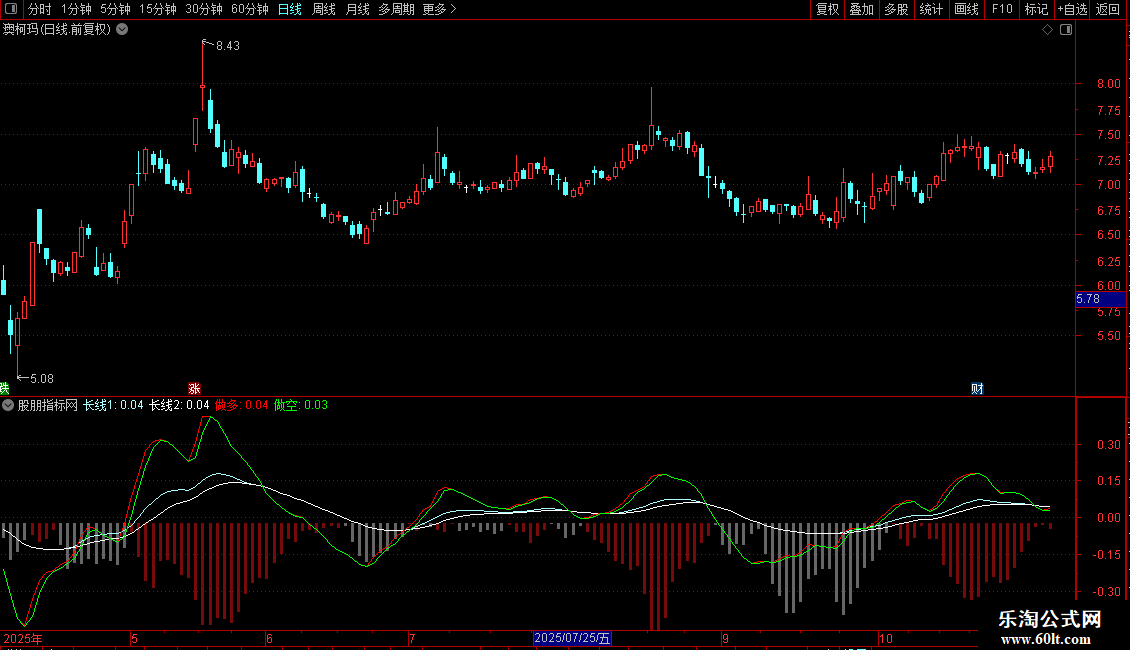Screen dimensions: 1130x650
Task: Open the 标记 marking tool
Action: pos(1036,9)
